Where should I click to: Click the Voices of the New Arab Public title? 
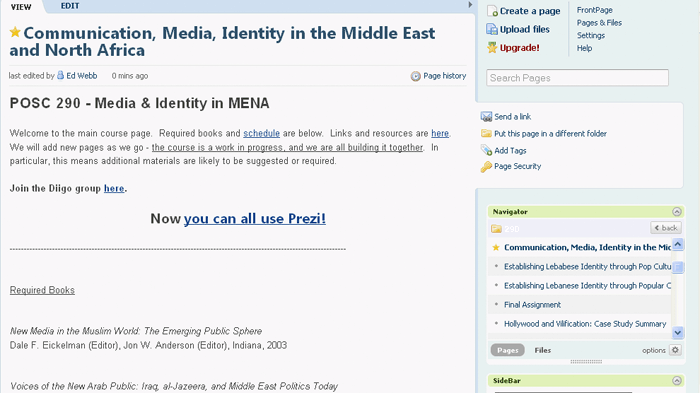[x=174, y=386]
